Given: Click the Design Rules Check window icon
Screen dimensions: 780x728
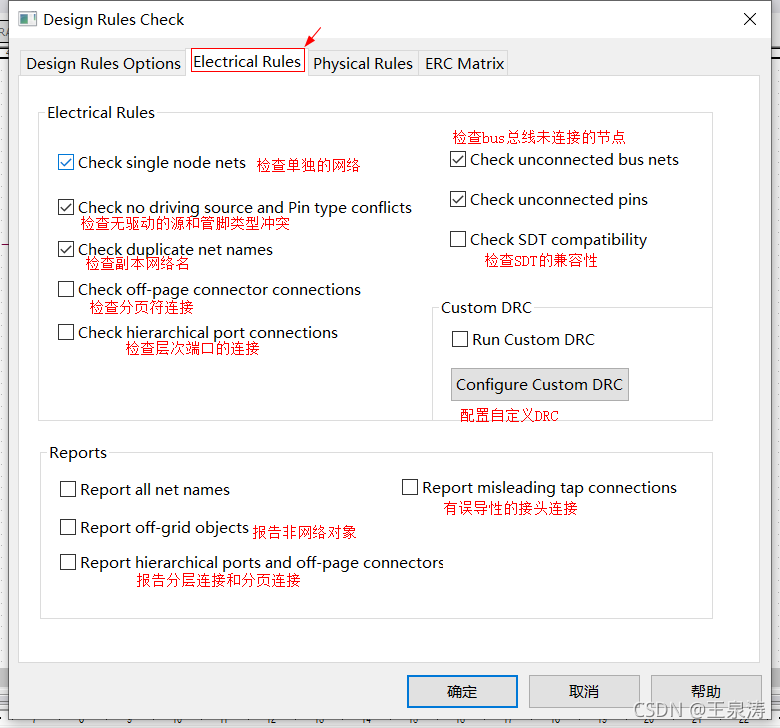Looking at the screenshot, I should coord(27,19).
